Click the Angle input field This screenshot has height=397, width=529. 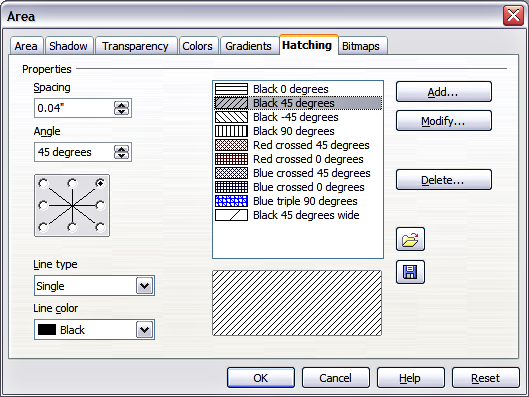click(x=74, y=152)
